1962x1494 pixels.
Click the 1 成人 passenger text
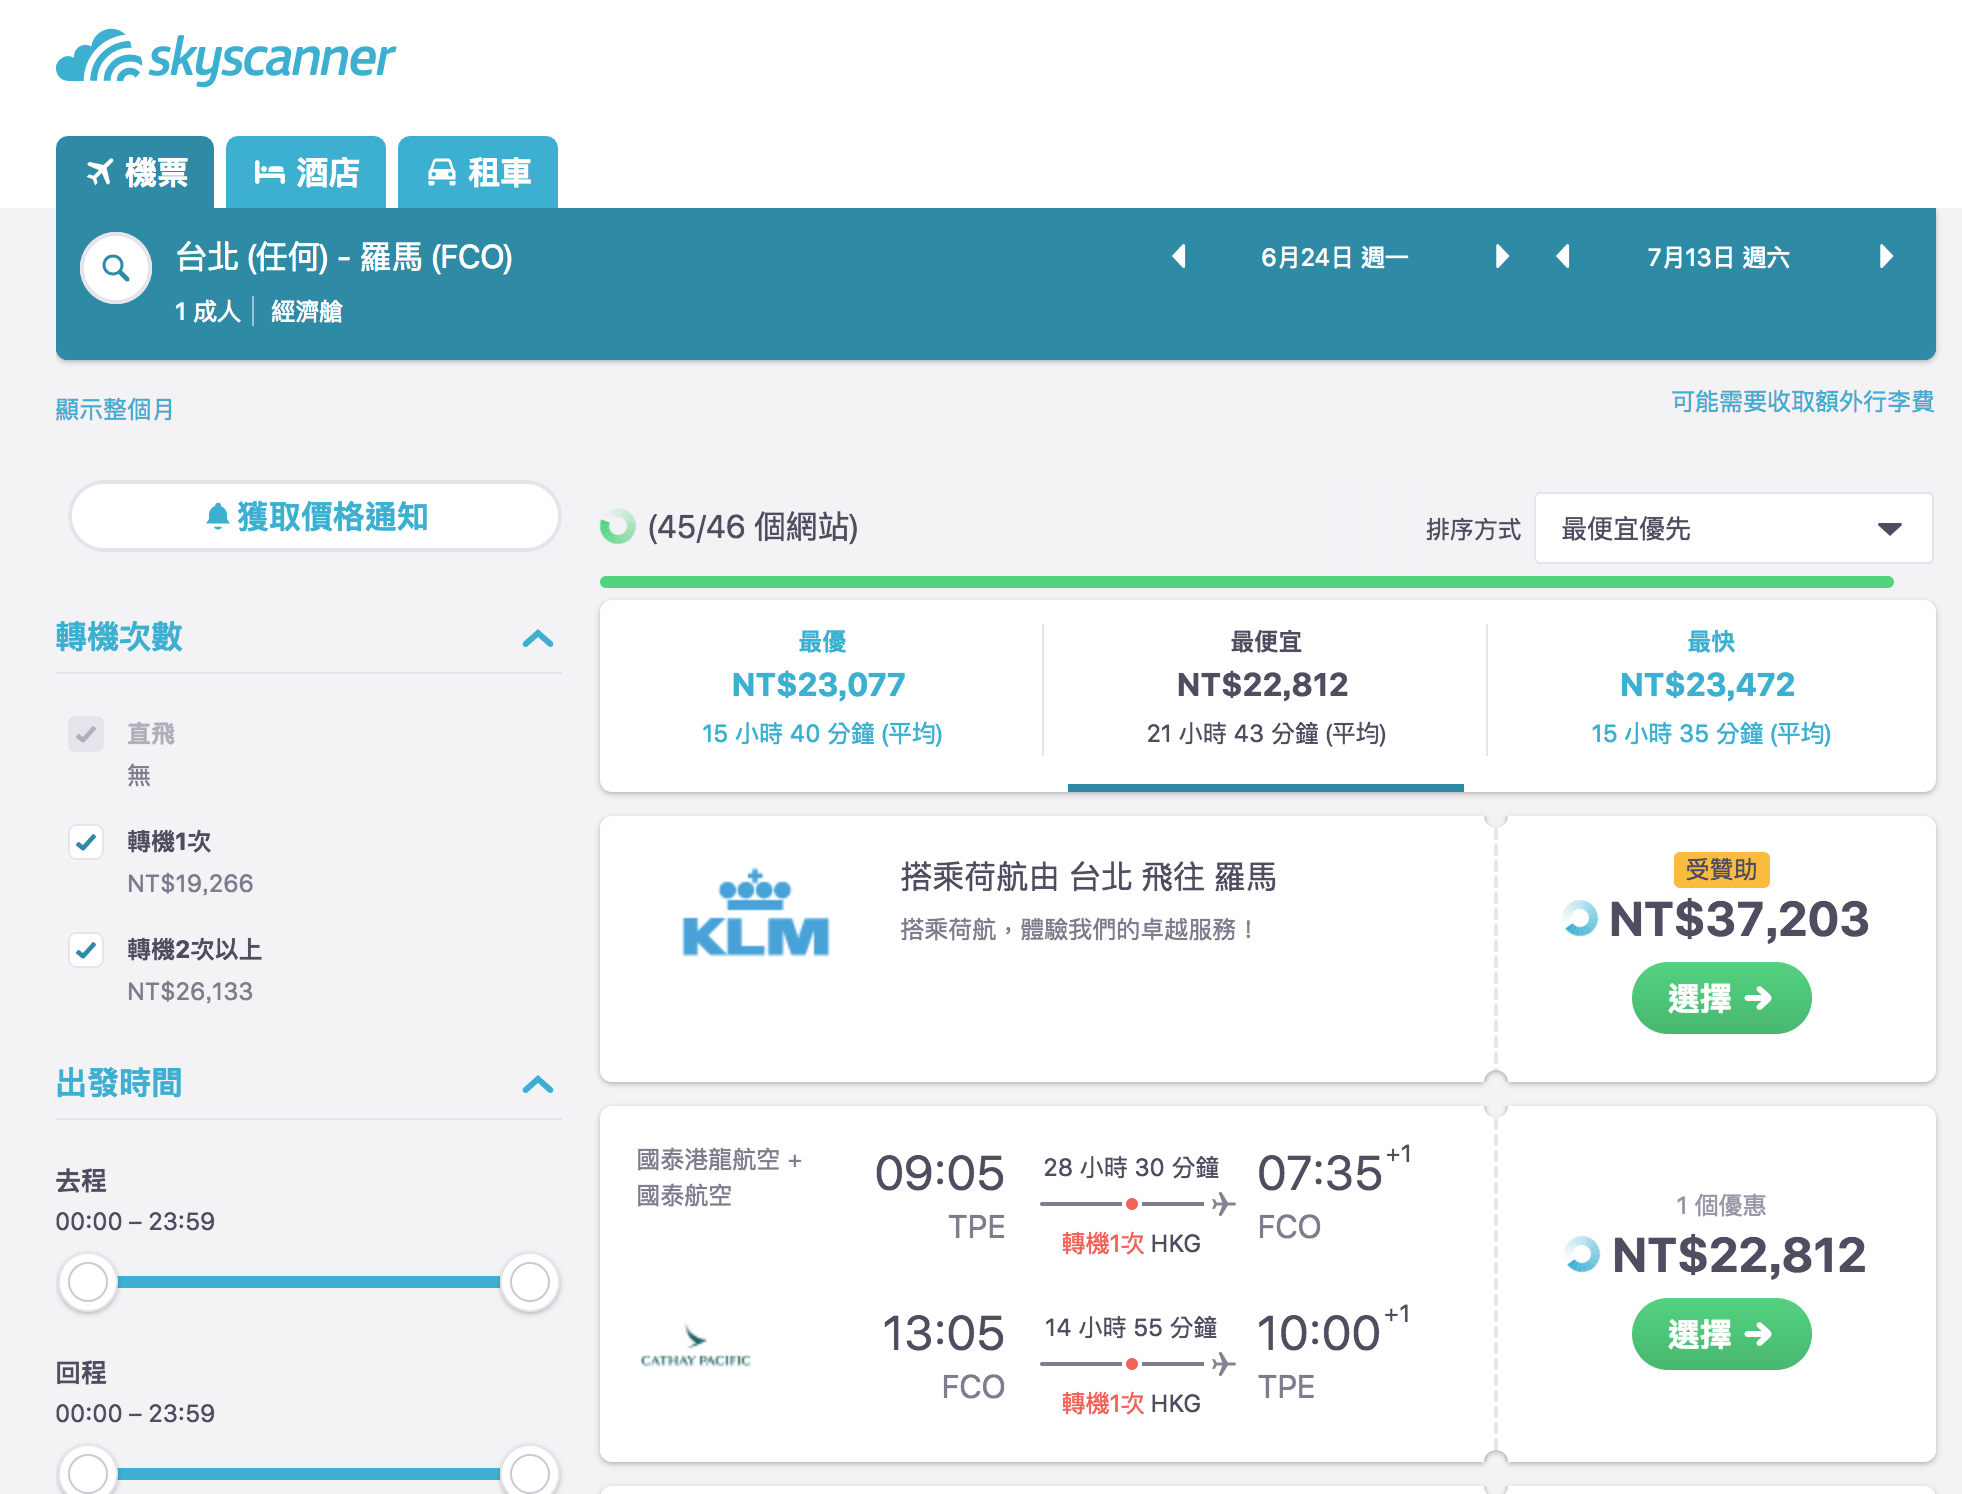click(x=208, y=311)
